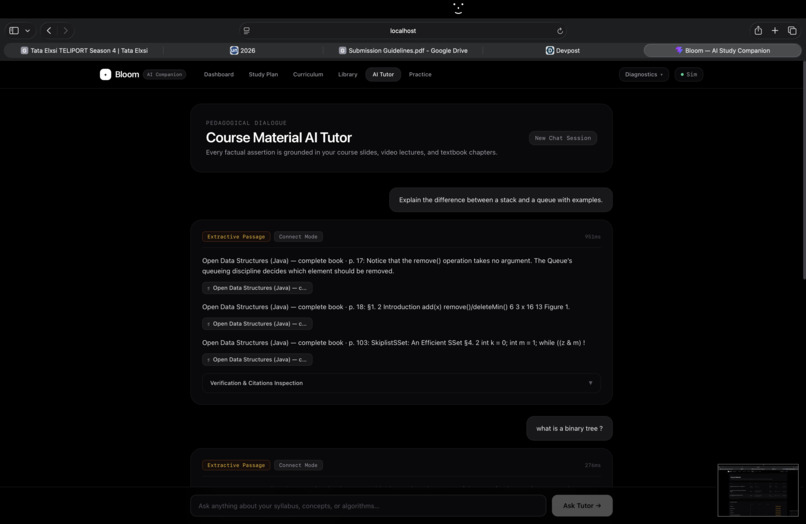Open the Library nav item

pyautogui.click(x=347, y=75)
